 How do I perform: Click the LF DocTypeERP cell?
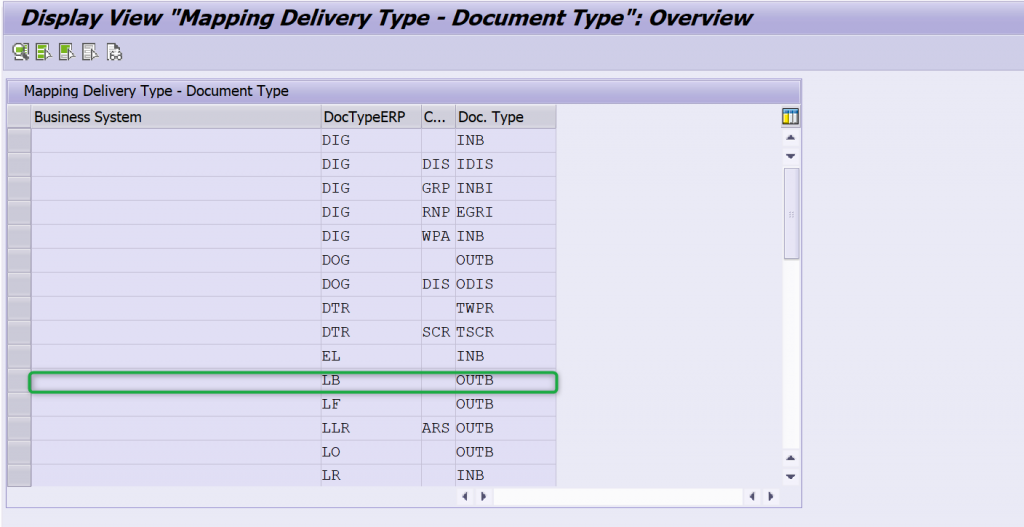(371, 404)
